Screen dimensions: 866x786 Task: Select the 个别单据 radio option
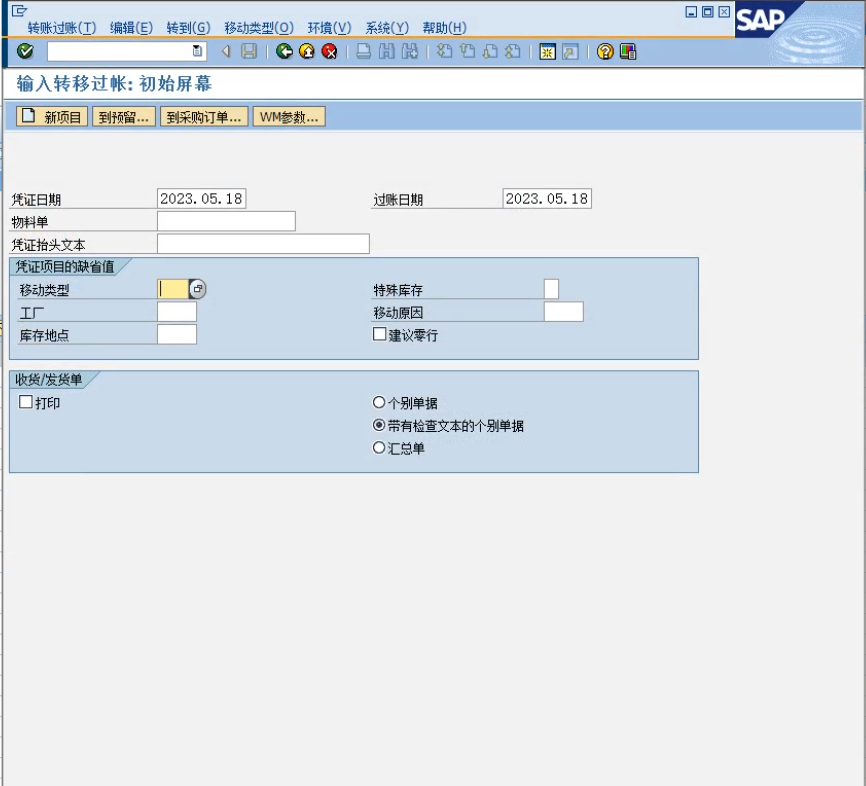point(379,402)
